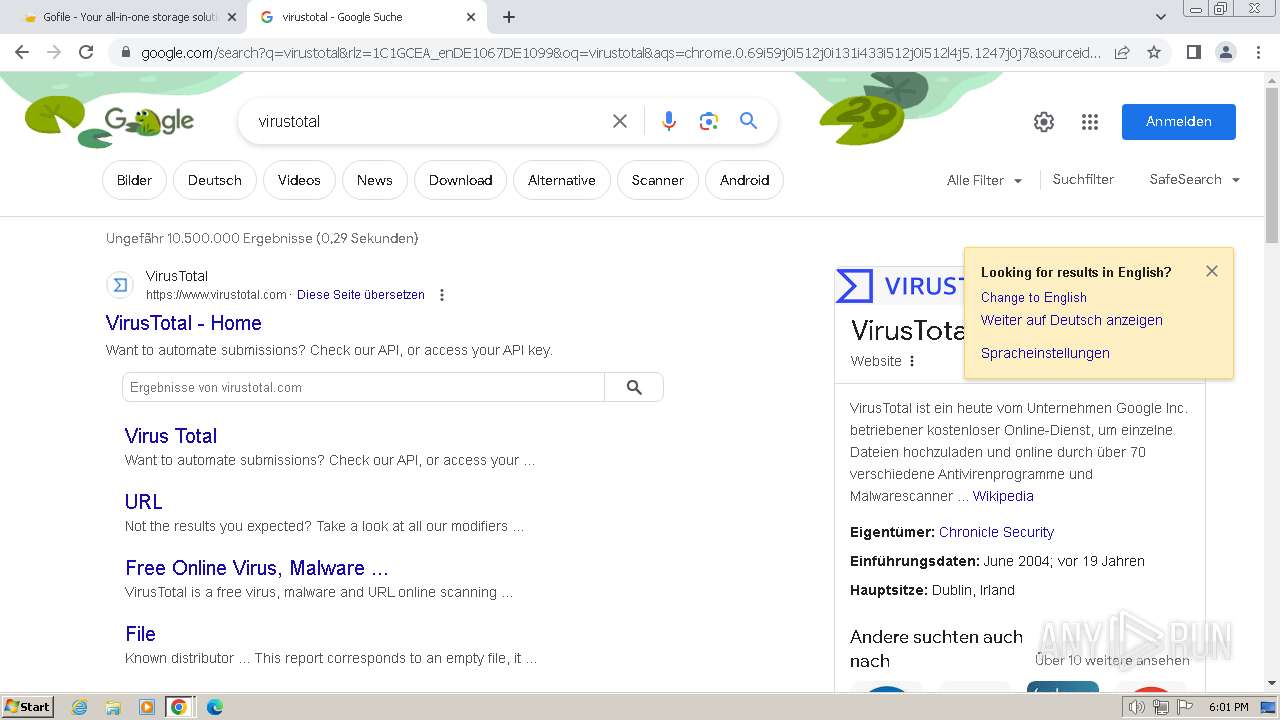Open the File sitelink
Viewport: 1280px width, 720px height.
pos(141,634)
